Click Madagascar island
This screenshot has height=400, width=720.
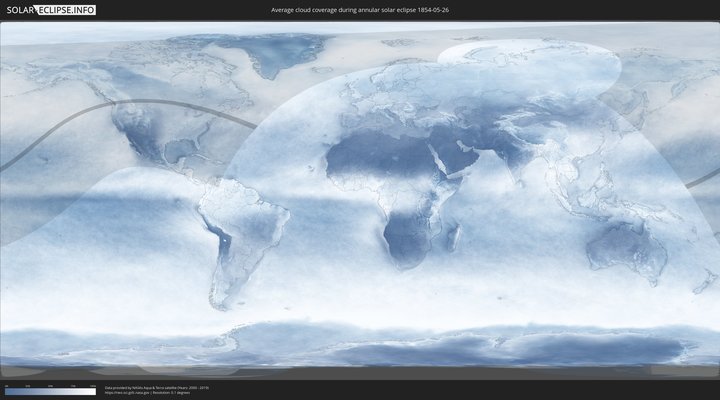point(454,238)
